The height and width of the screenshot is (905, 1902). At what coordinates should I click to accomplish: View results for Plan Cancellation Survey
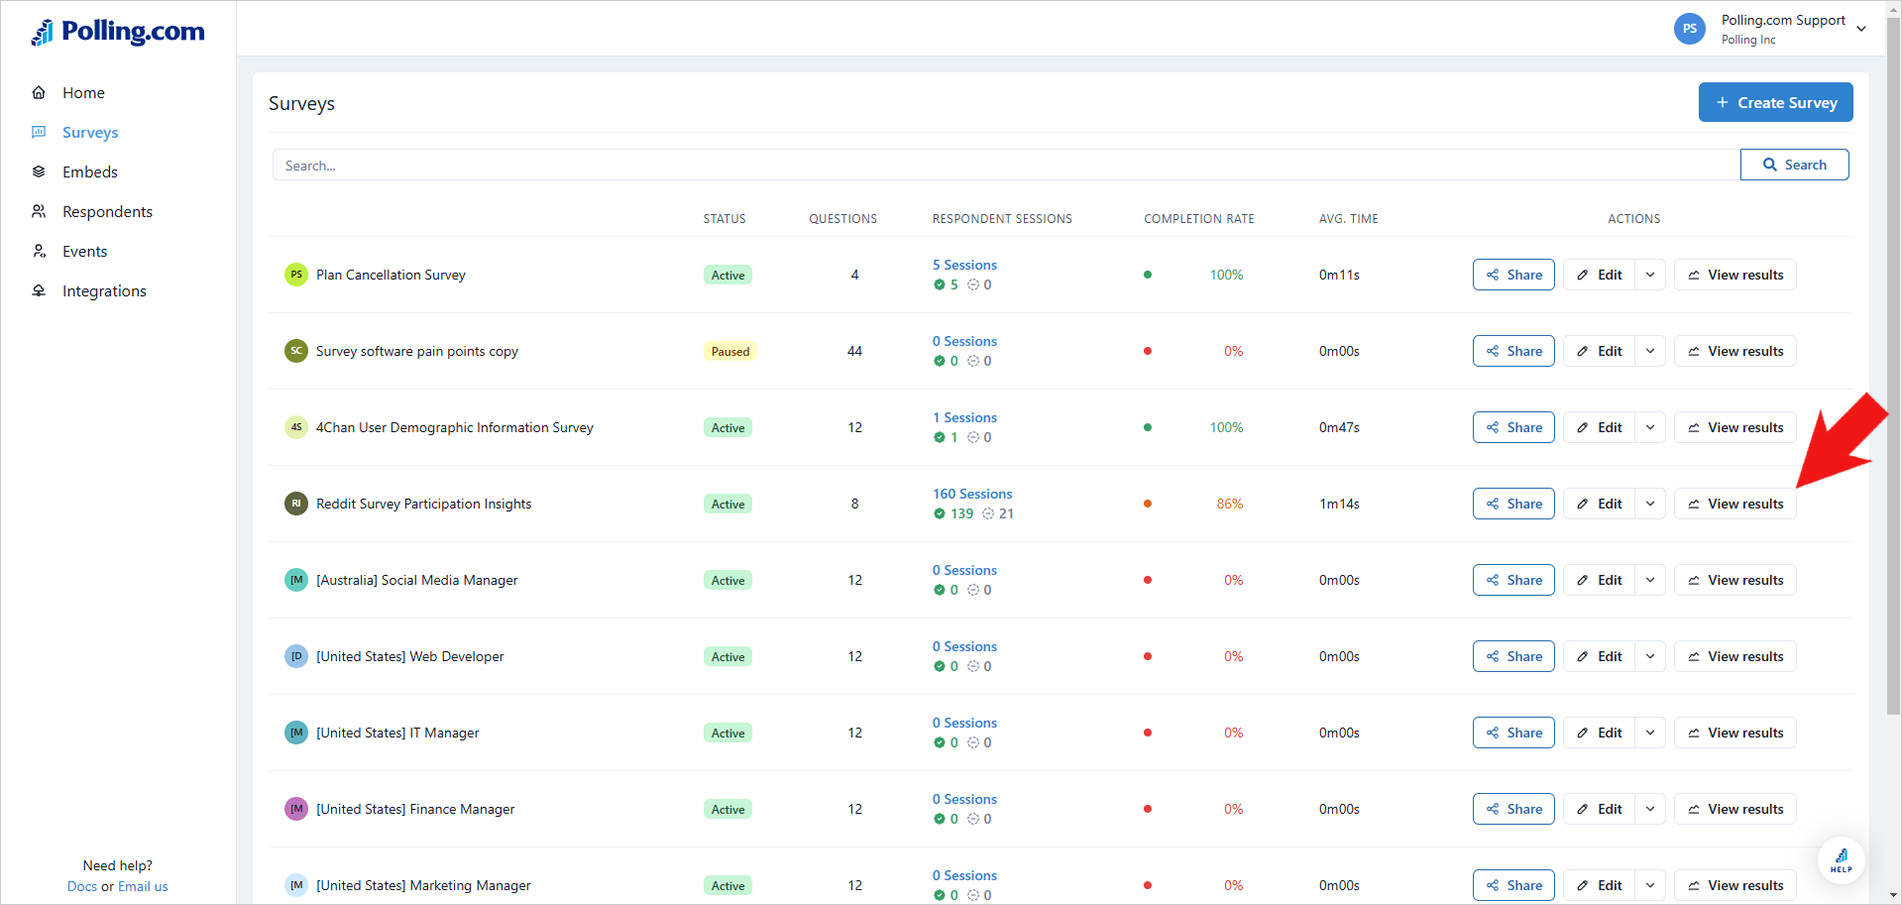tap(1735, 275)
